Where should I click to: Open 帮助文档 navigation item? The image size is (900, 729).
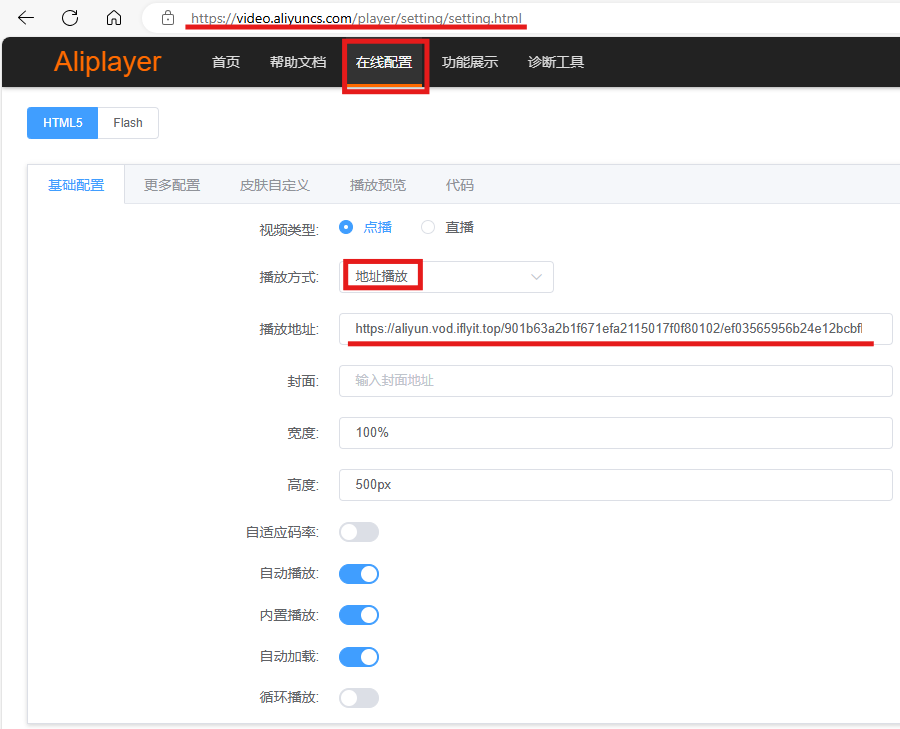click(298, 62)
